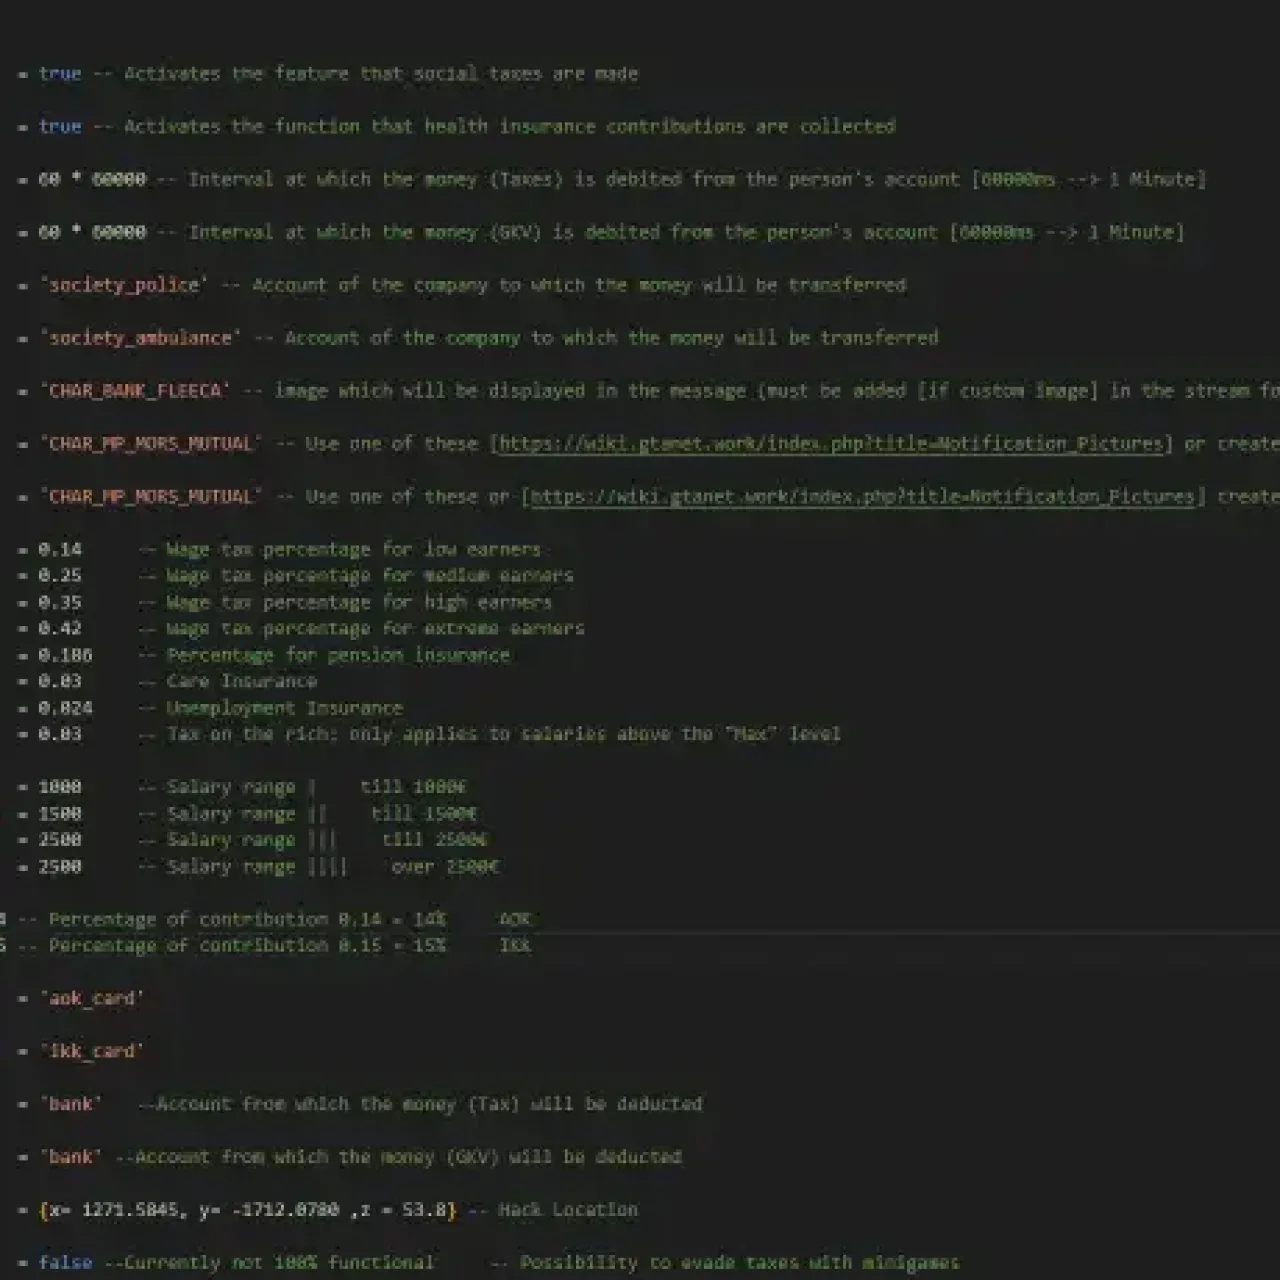1280x1280 pixels.
Task: Open the Notification_Pictures URL after "these or ["
Action: tap(863, 496)
